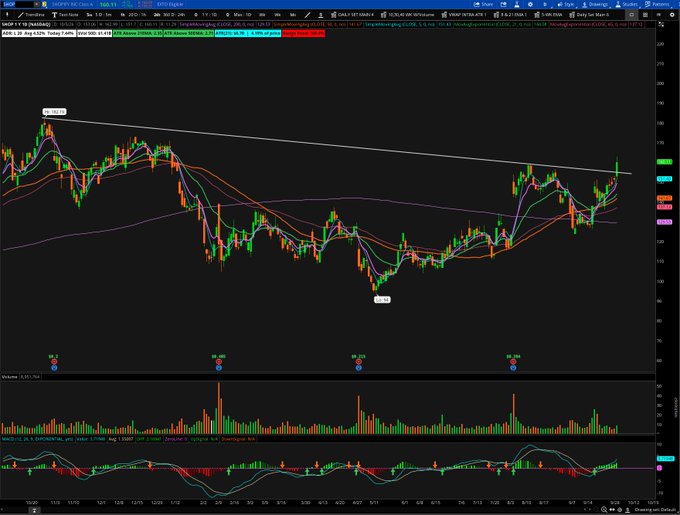Open chart settings gear icon

(530, 4)
